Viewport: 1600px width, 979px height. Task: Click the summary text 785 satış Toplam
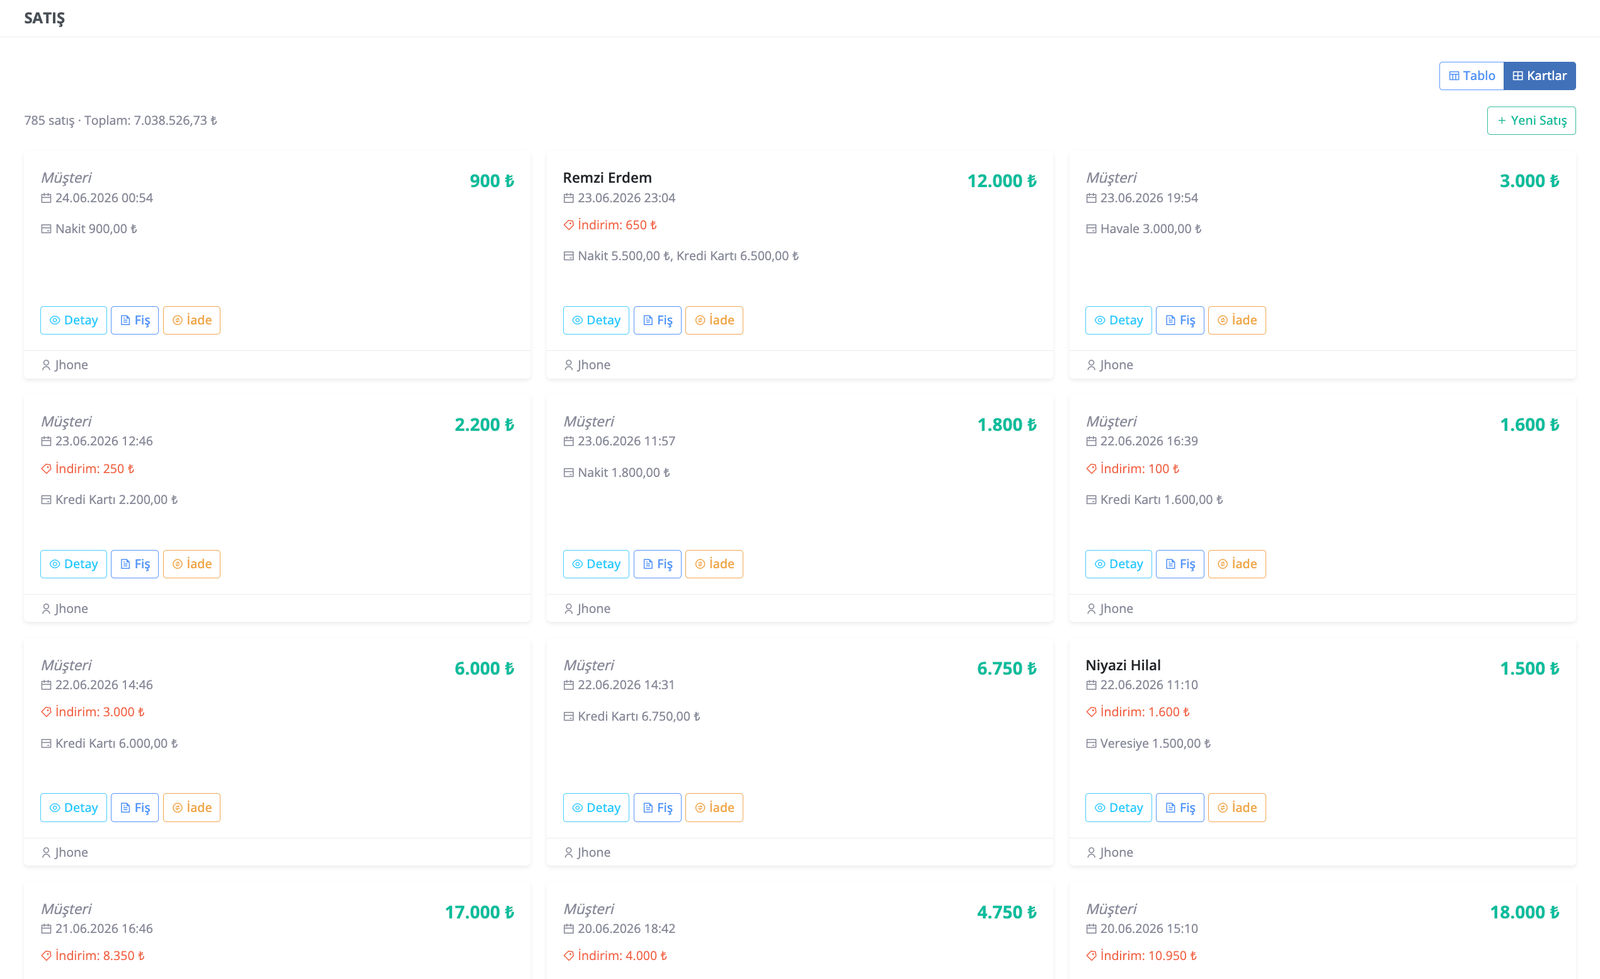(x=121, y=121)
